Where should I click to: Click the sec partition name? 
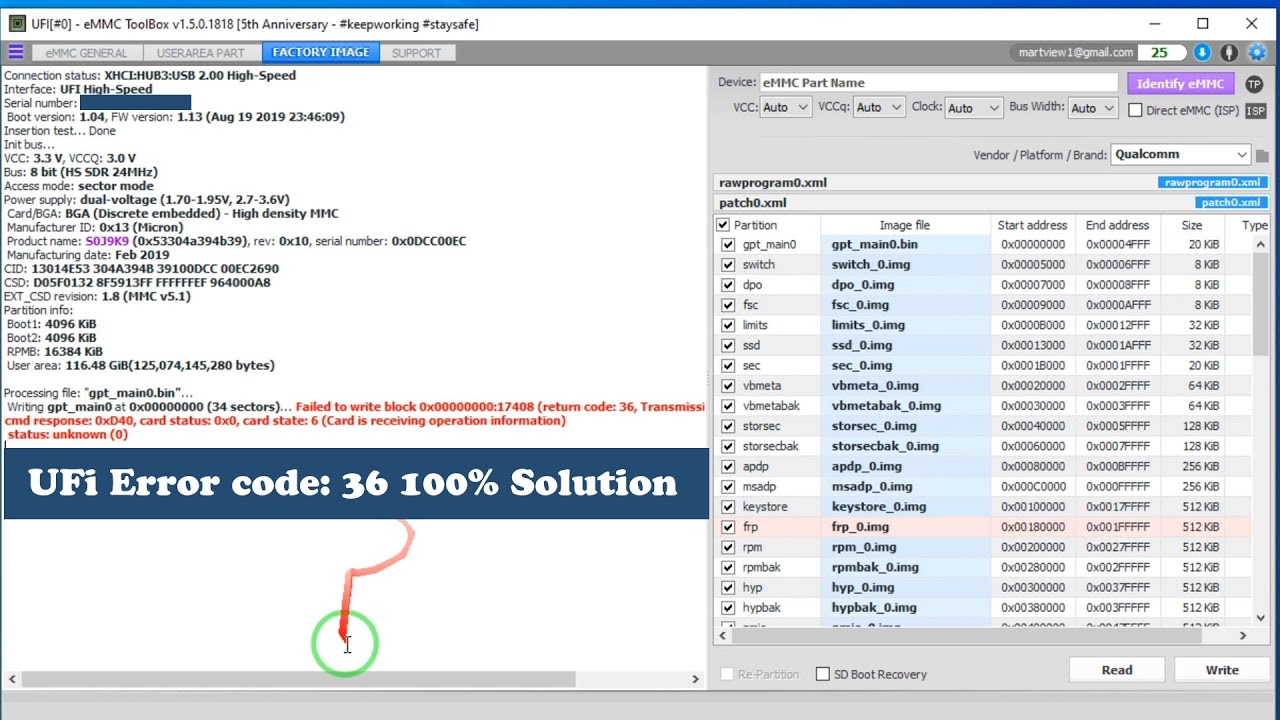click(x=751, y=366)
